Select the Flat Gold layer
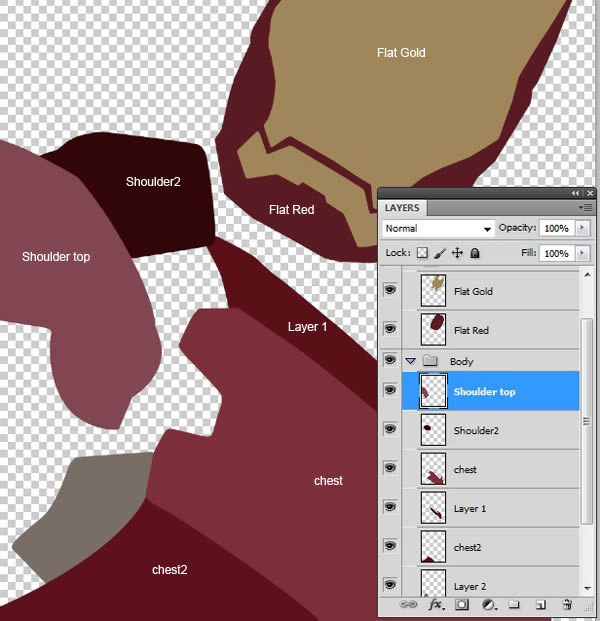This screenshot has width=600, height=621. click(491, 291)
